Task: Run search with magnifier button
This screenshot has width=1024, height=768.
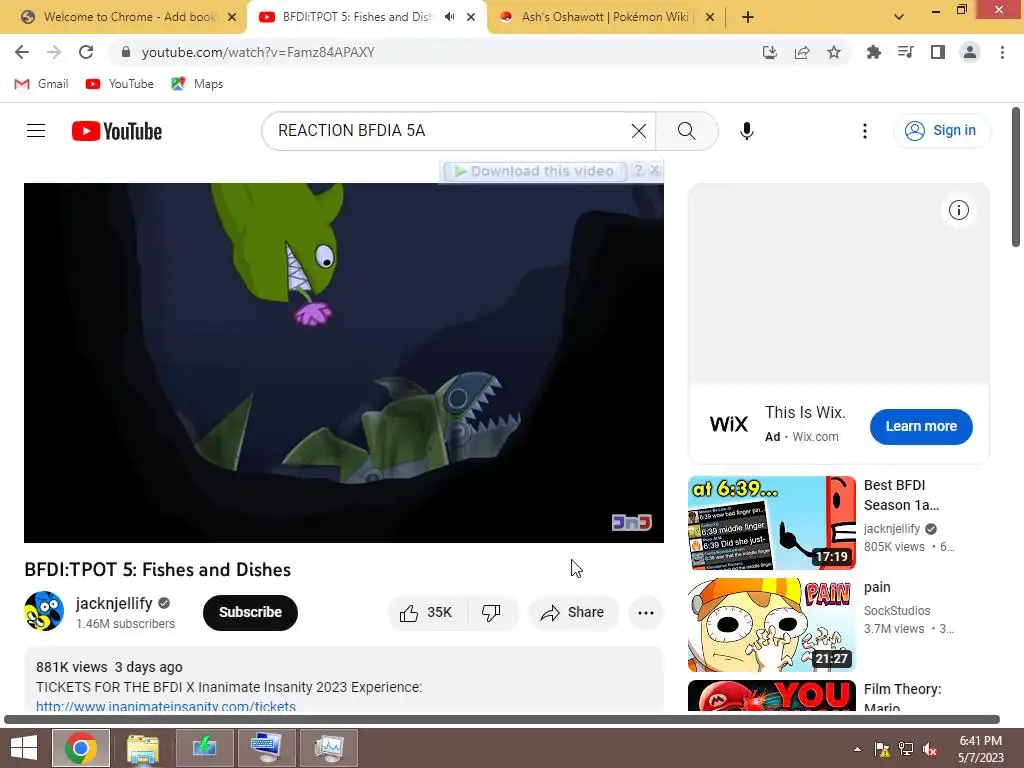Action: 686,131
